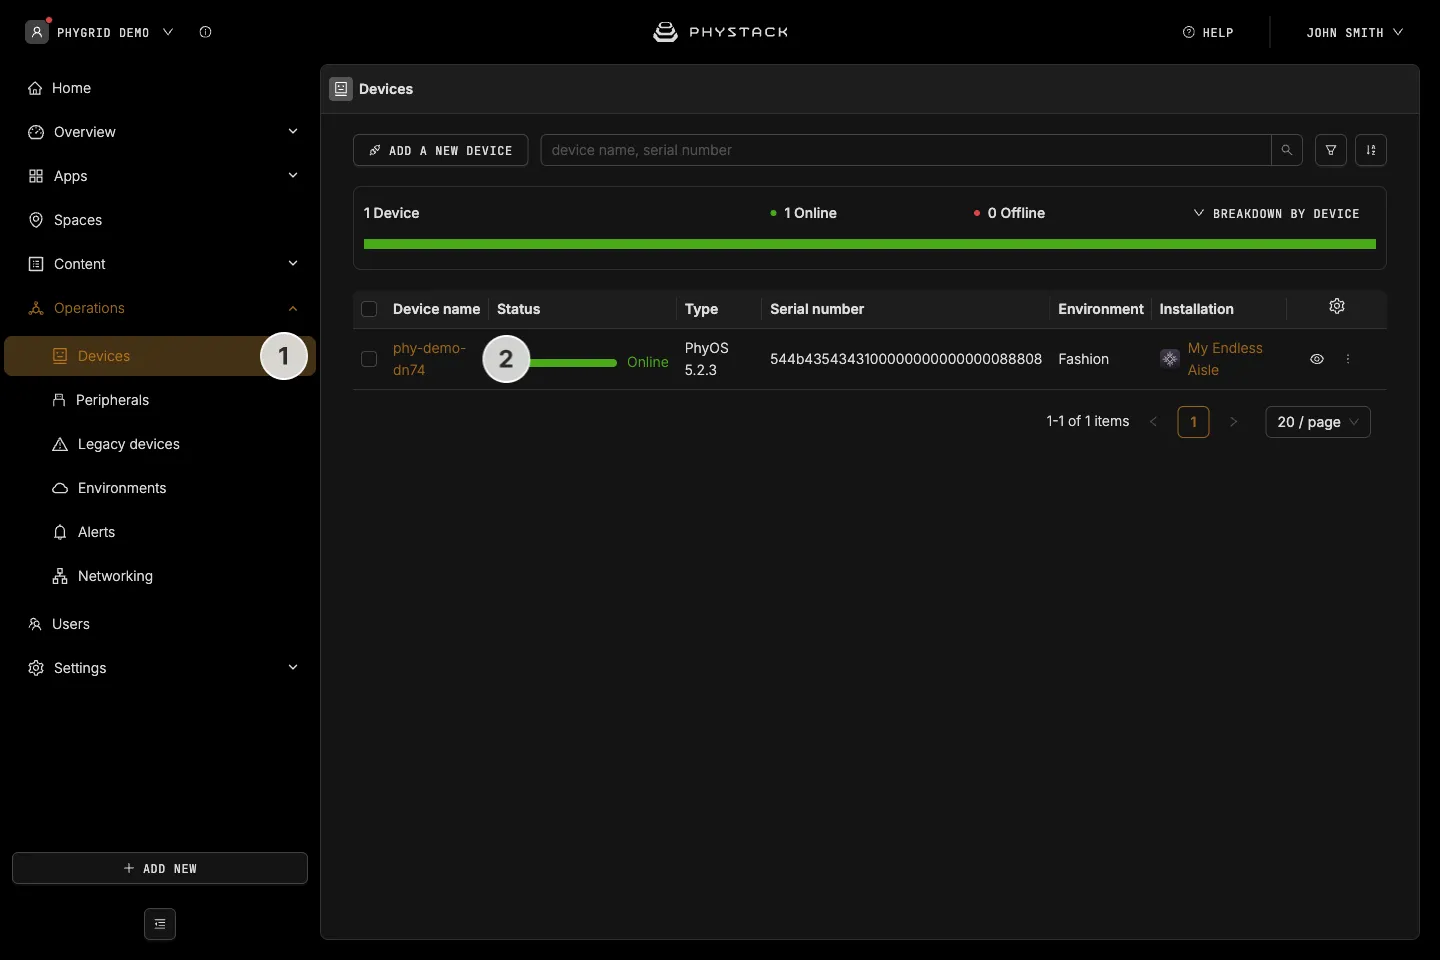This screenshot has height=960, width=1440.
Task: Click the next page arrow
Action: [x=1233, y=422]
